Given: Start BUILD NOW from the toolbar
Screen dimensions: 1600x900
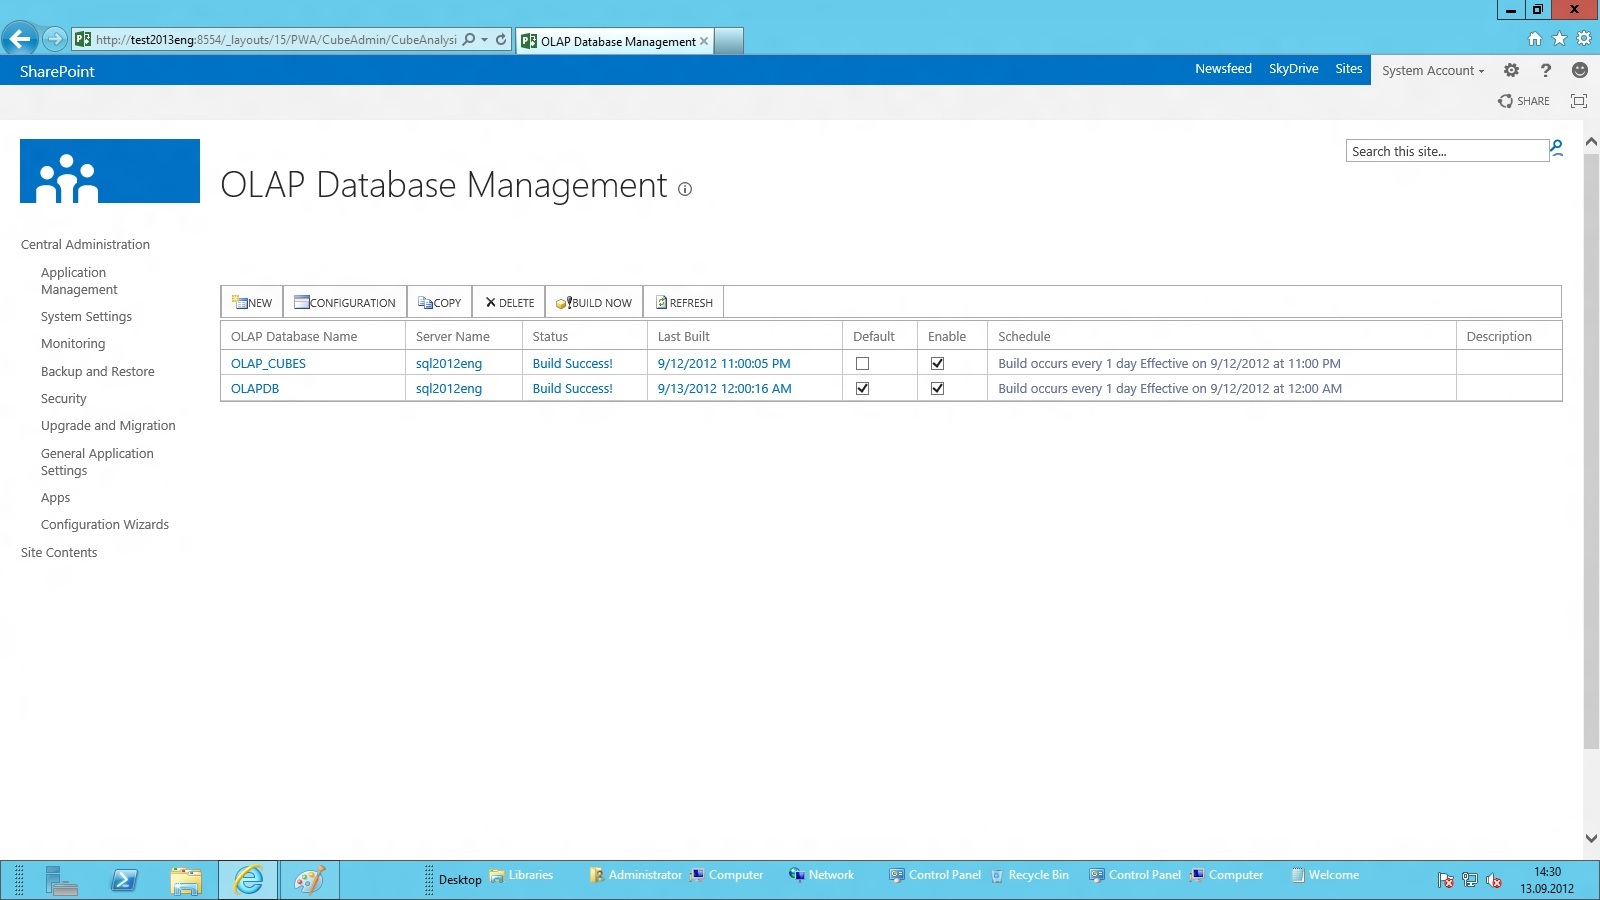Looking at the screenshot, I should [x=594, y=302].
